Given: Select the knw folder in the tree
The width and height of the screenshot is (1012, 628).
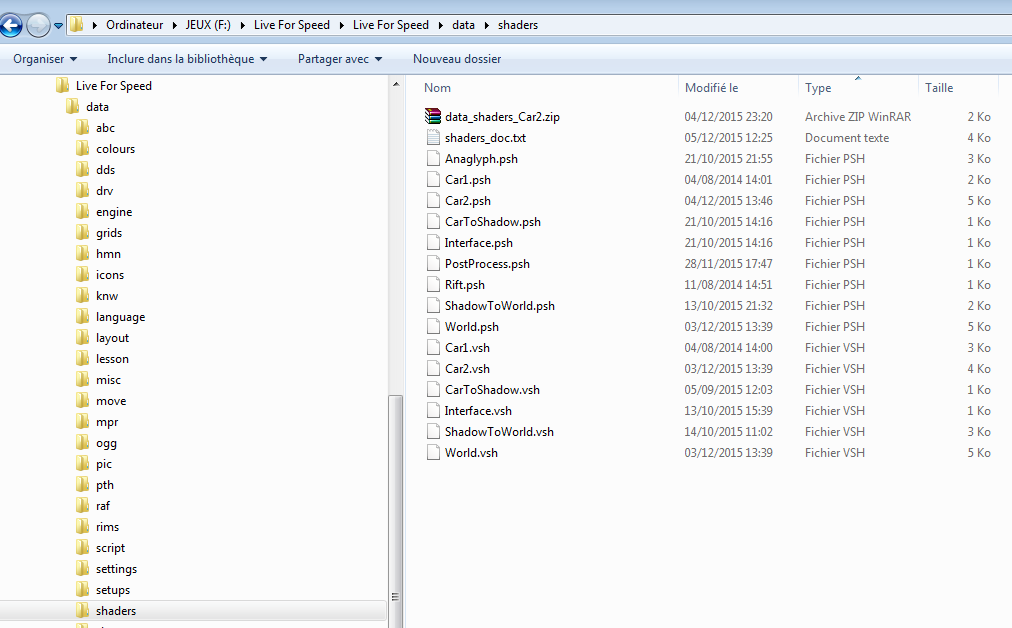Looking at the screenshot, I should [107, 296].
